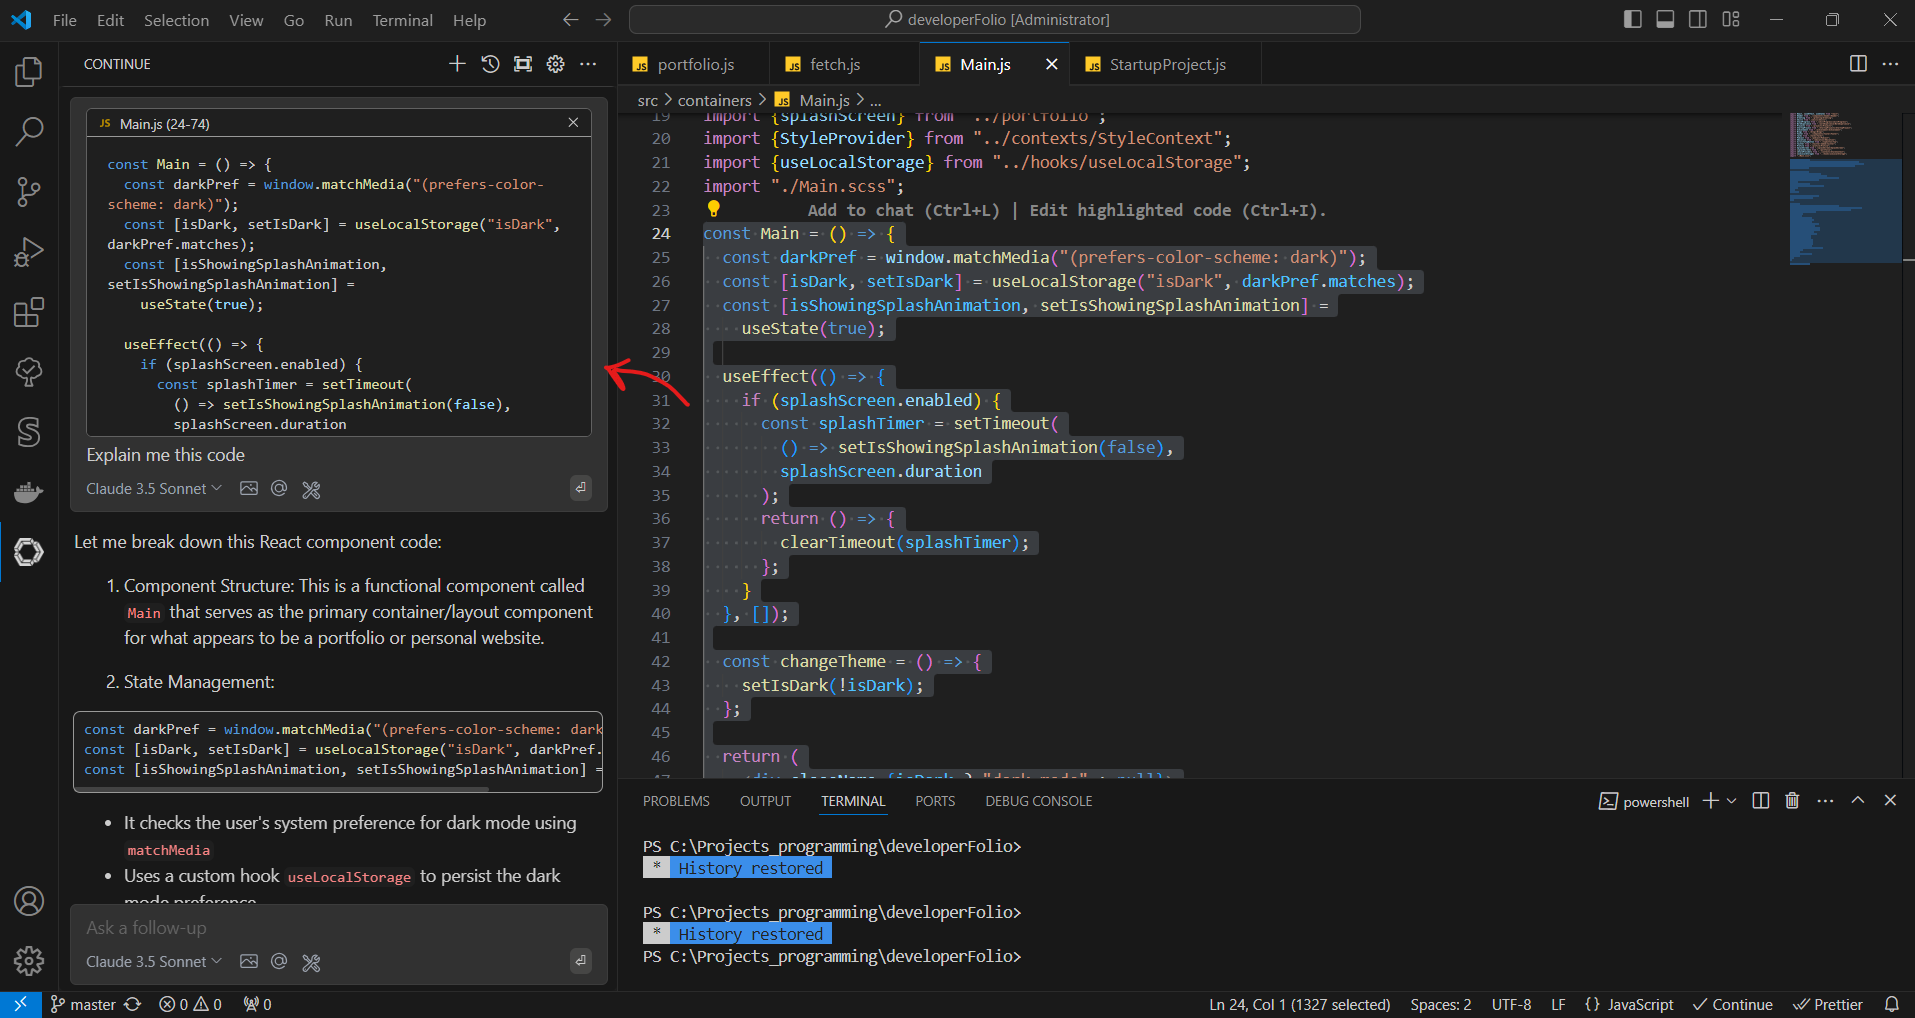The image size is (1915, 1018).
Task: Customize editor layout
Action: pyautogui.click(x=1731, y=19)
